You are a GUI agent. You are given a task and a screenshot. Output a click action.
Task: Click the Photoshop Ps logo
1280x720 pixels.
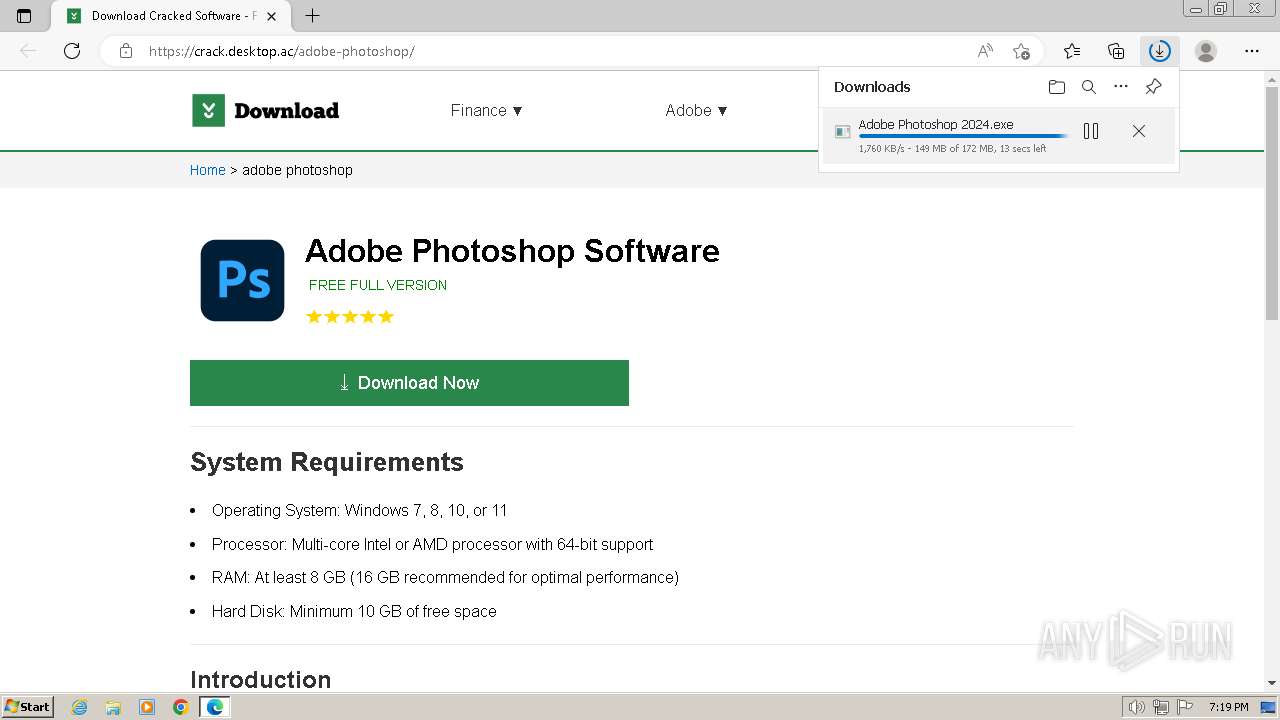click(x=242, y=280)
